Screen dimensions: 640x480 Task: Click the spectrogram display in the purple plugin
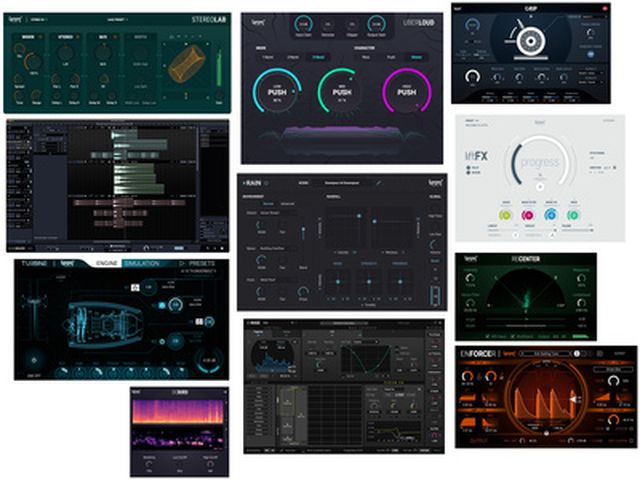pos(178,411)
